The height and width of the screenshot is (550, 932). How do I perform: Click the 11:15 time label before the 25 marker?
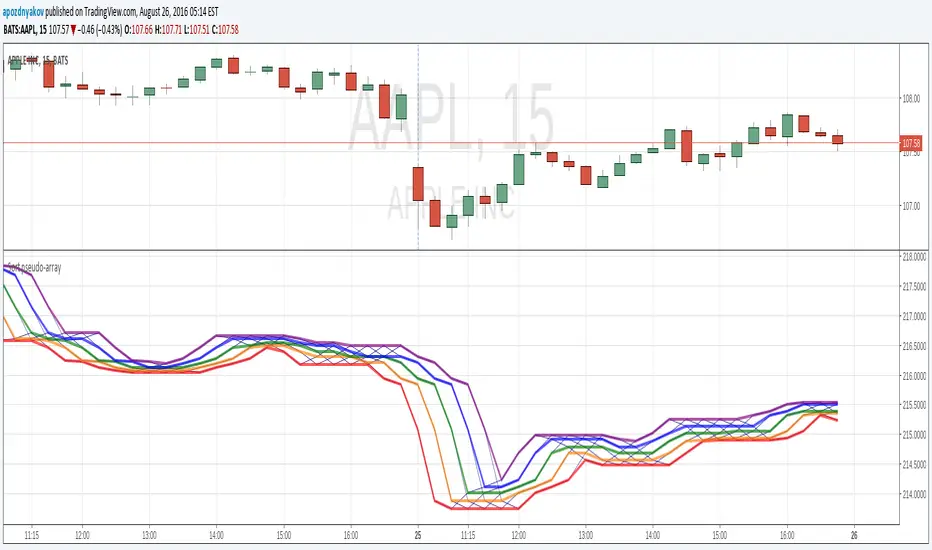(x=32, y=535)
